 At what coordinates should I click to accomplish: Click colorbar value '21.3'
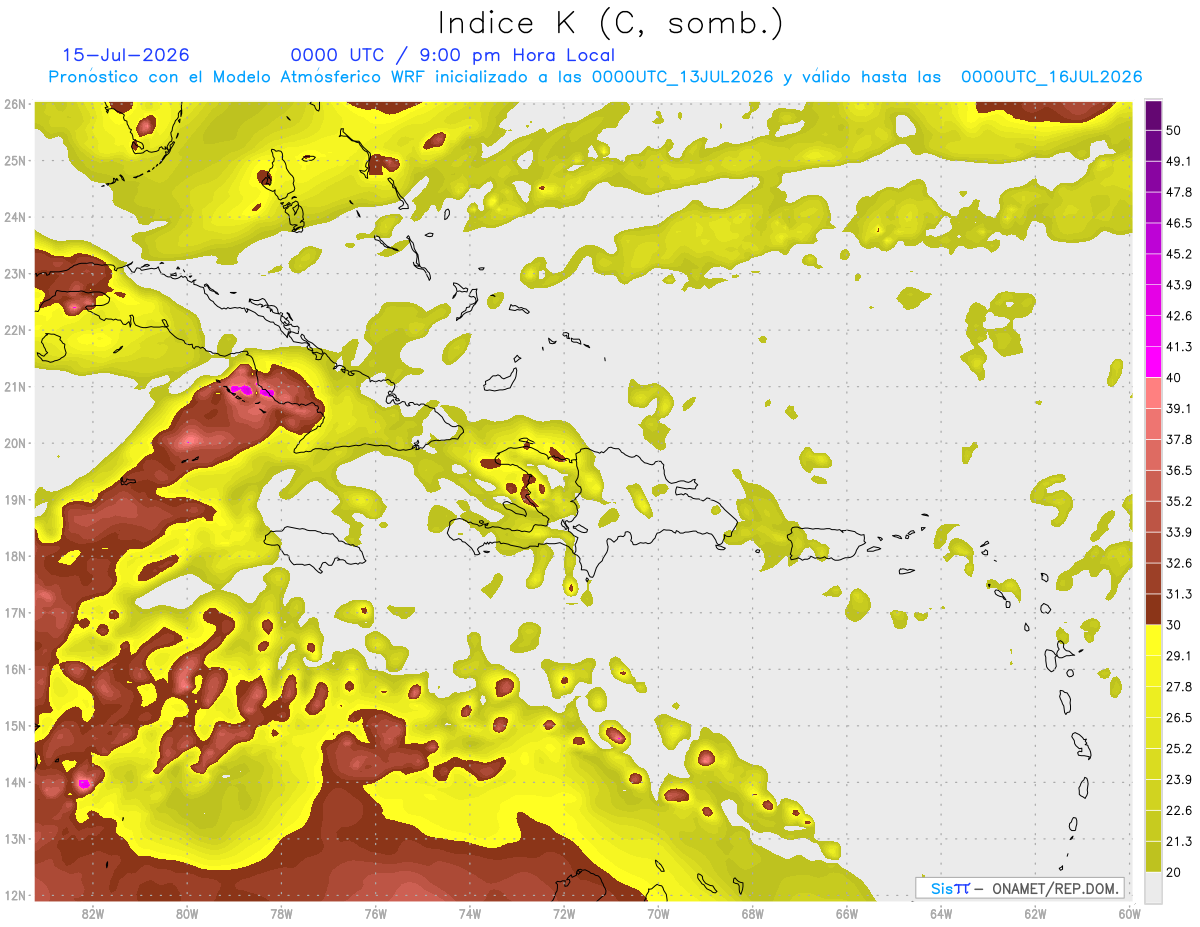[1178, 842]
